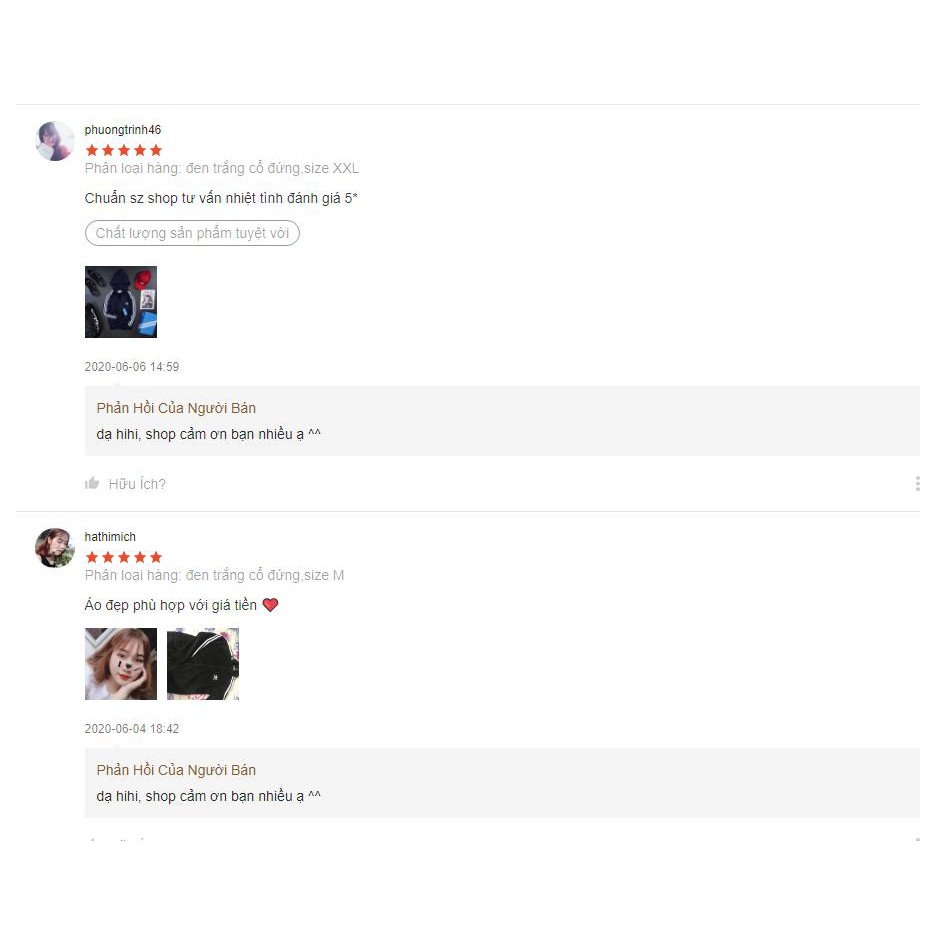Click the seller reply to hathimich's review

click(x=502, y=783)
